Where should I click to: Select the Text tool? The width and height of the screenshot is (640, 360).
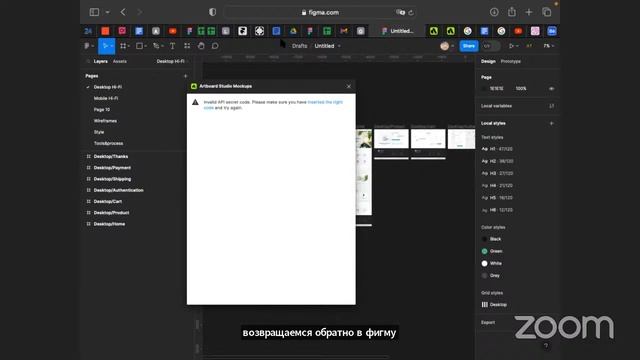pos(172,46)
